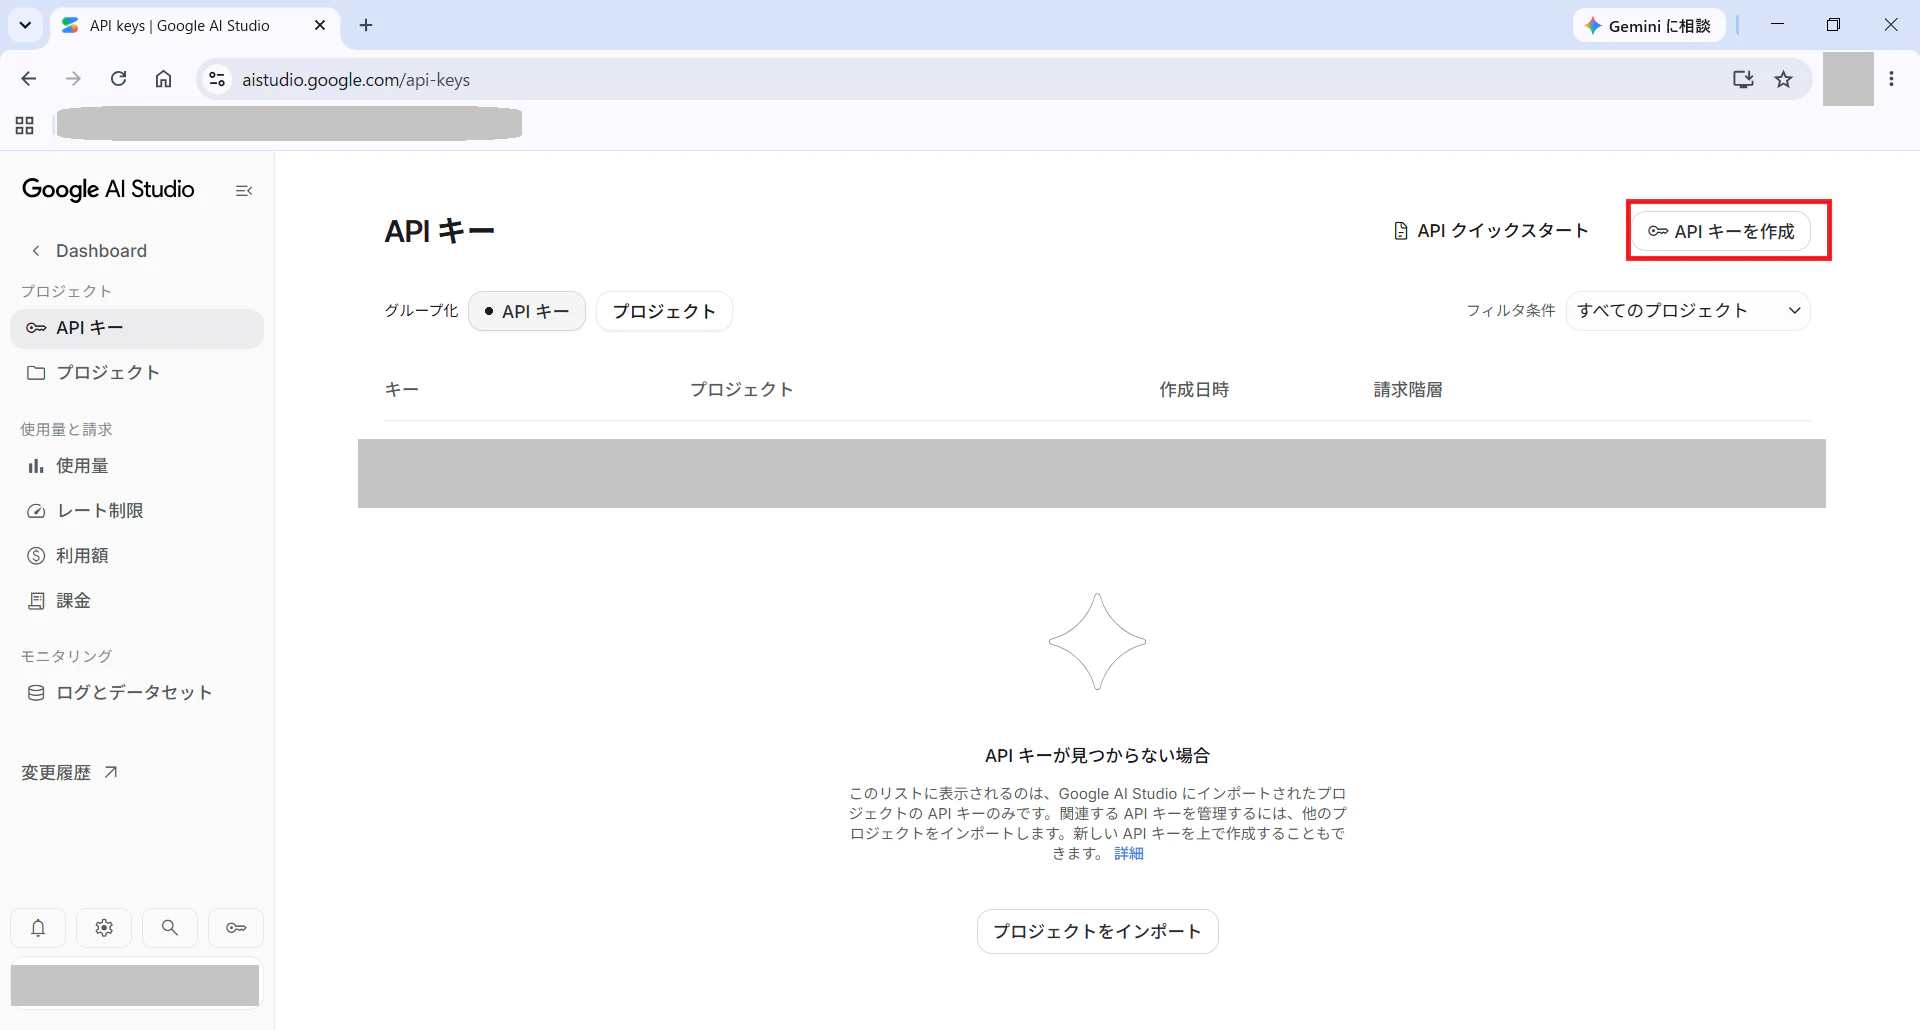Screen dimensions: 1920x1030
Task: Click 請求階層 column header
Action: click(x=1408, y=390)
